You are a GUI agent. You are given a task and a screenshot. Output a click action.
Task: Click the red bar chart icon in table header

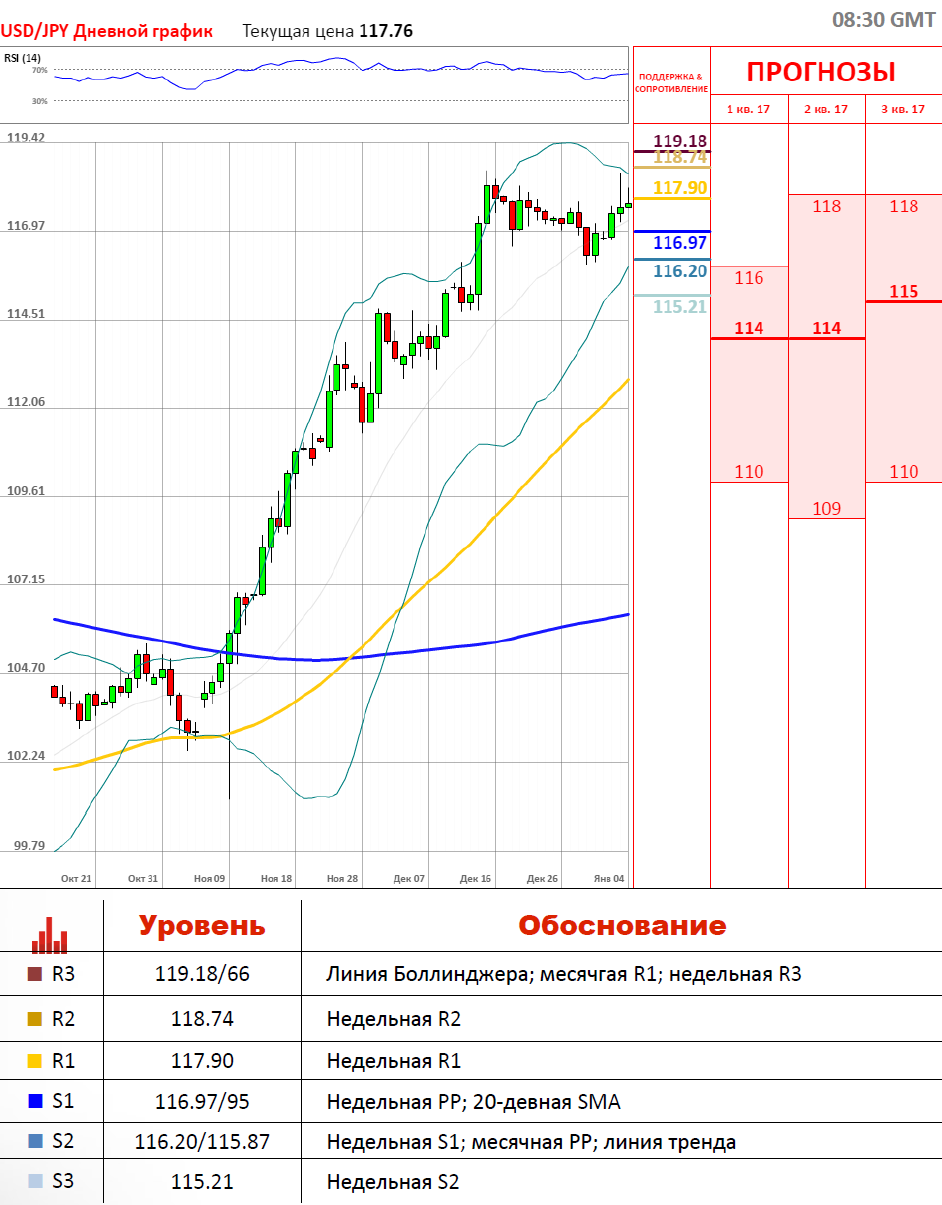[50, 933]
